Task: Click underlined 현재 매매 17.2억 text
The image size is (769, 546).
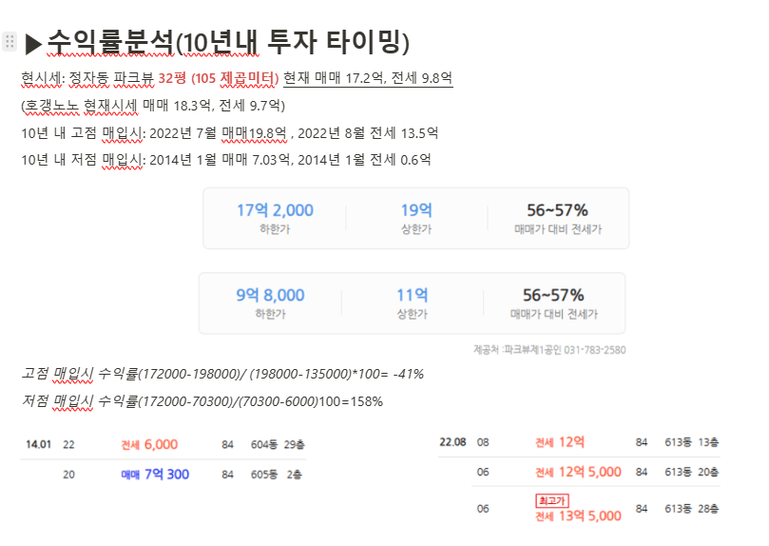Action: 333,78
